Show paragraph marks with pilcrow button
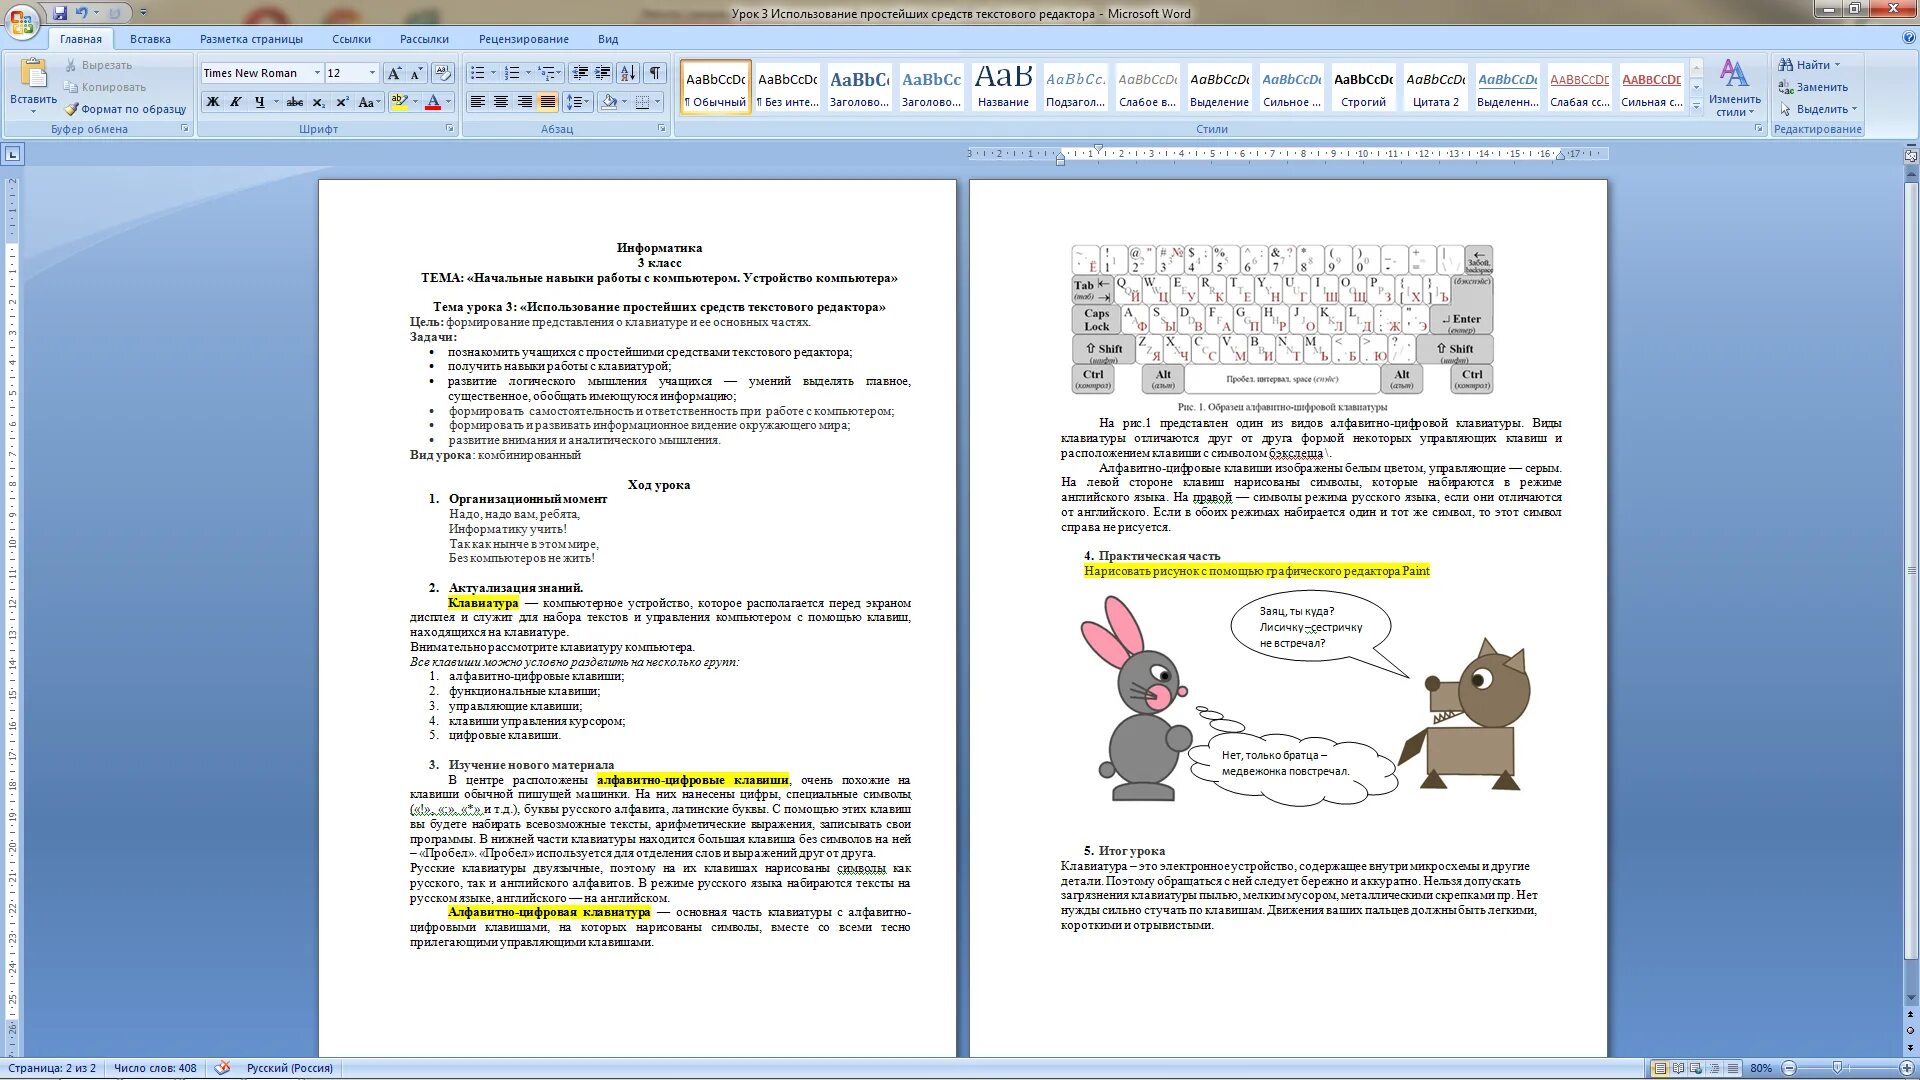This screenshot has width=1920, height=1080. click(655, 73)
